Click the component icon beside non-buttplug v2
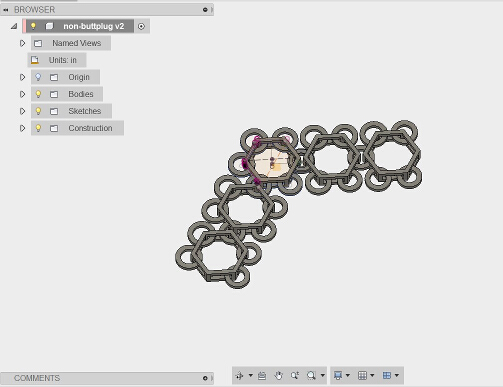 [49, 26]
